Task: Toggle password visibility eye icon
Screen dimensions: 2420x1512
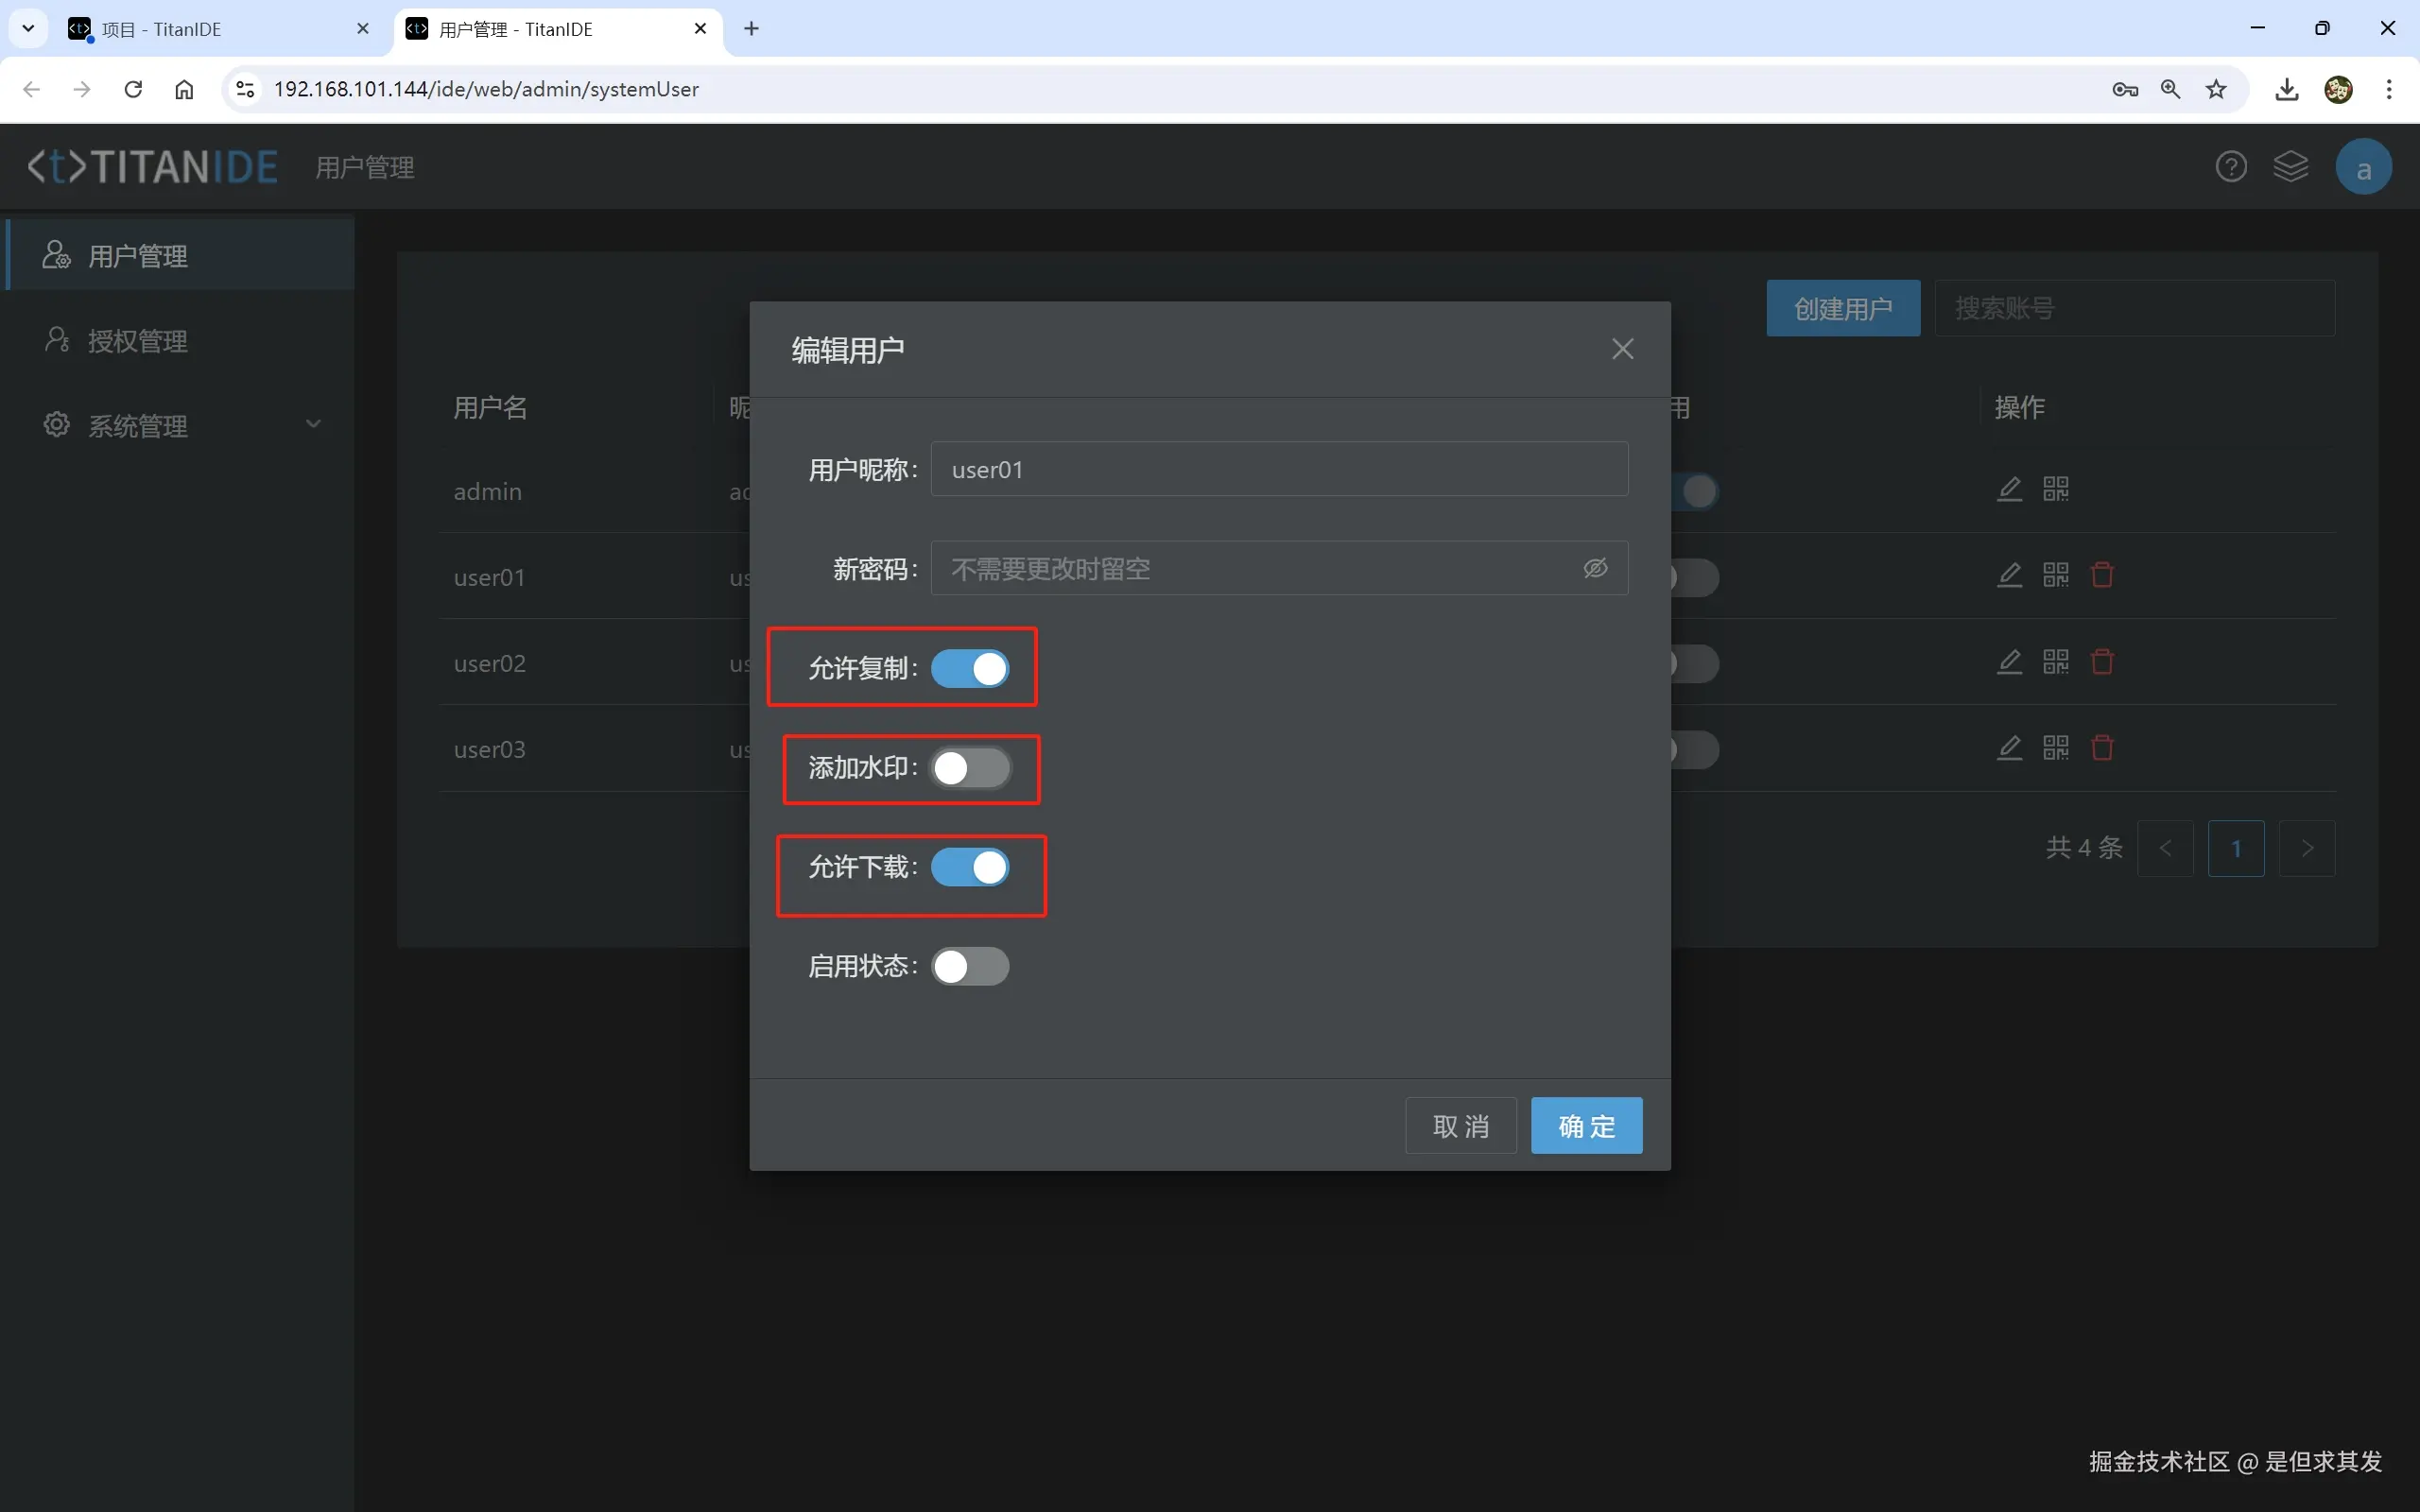Action: coord(1595,568)
